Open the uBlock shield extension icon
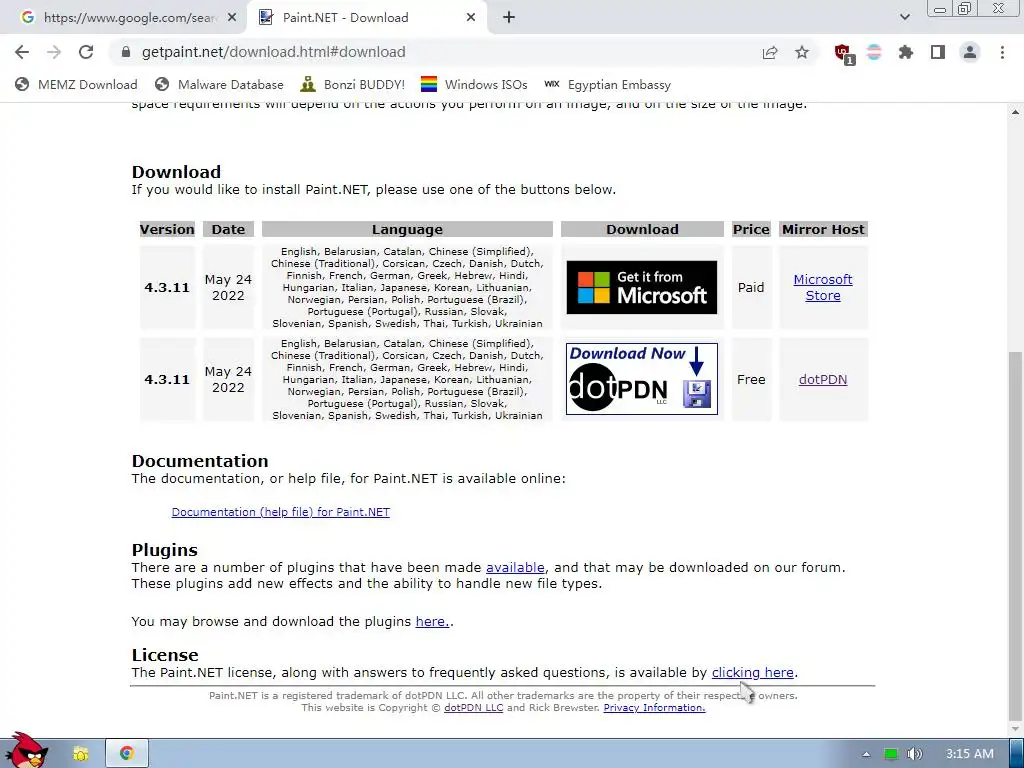1024x768 pixels. [x=843, y=53]
